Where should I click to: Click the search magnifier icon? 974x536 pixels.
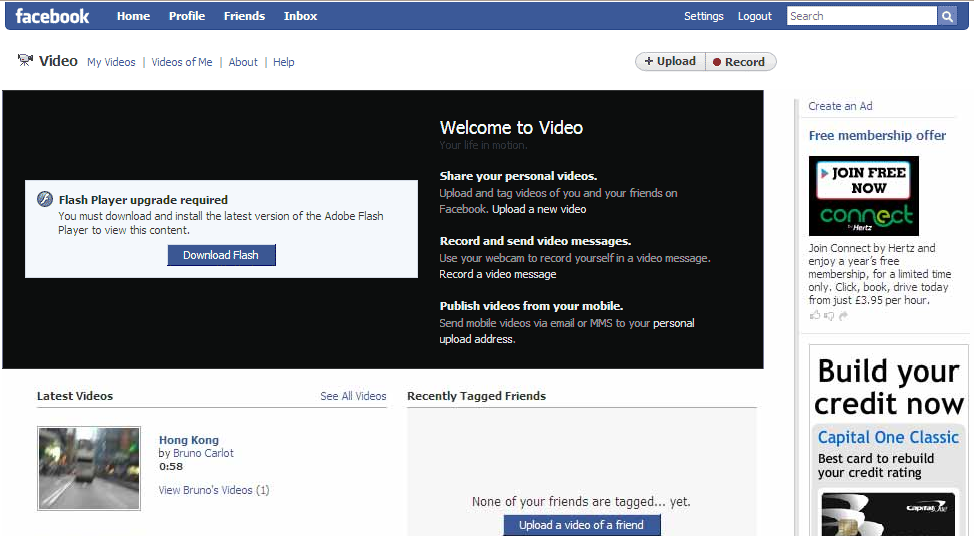pyautogui.click(x=947, y=16)
